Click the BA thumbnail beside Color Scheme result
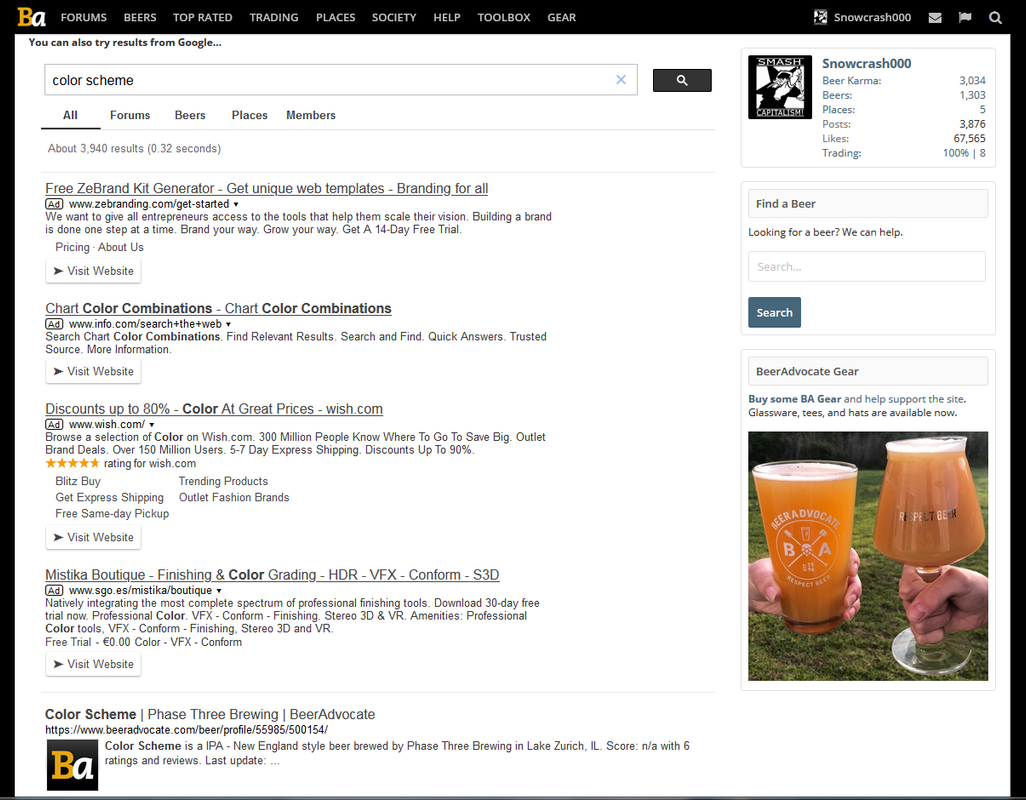The width and height of the screenshot is (1026, 800). tap(72, 765)
